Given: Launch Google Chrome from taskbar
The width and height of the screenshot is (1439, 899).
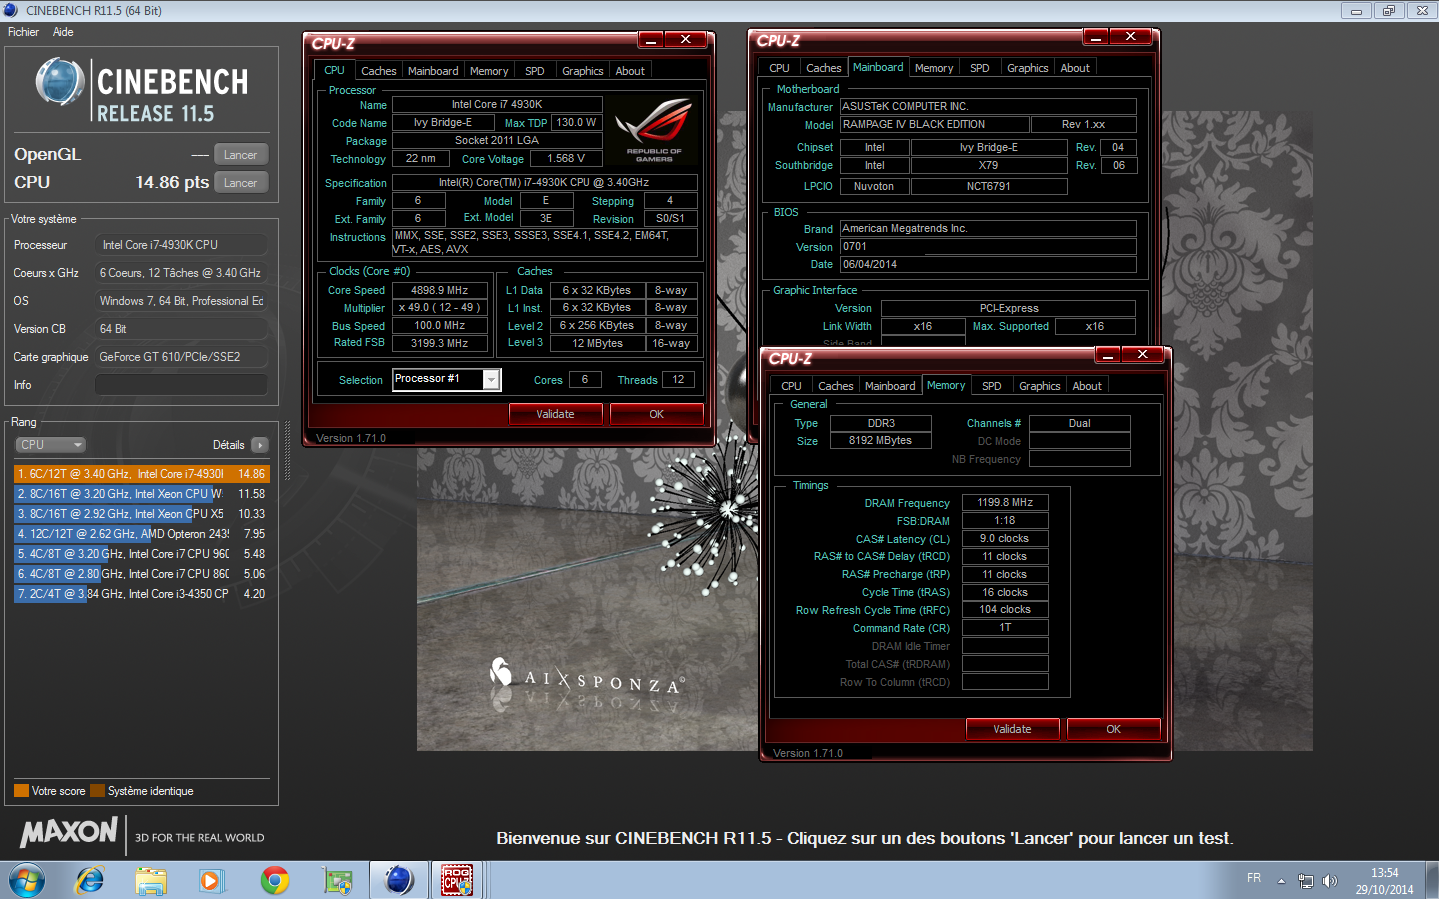Looking at the screenshot, I should [x=274, y=880].
